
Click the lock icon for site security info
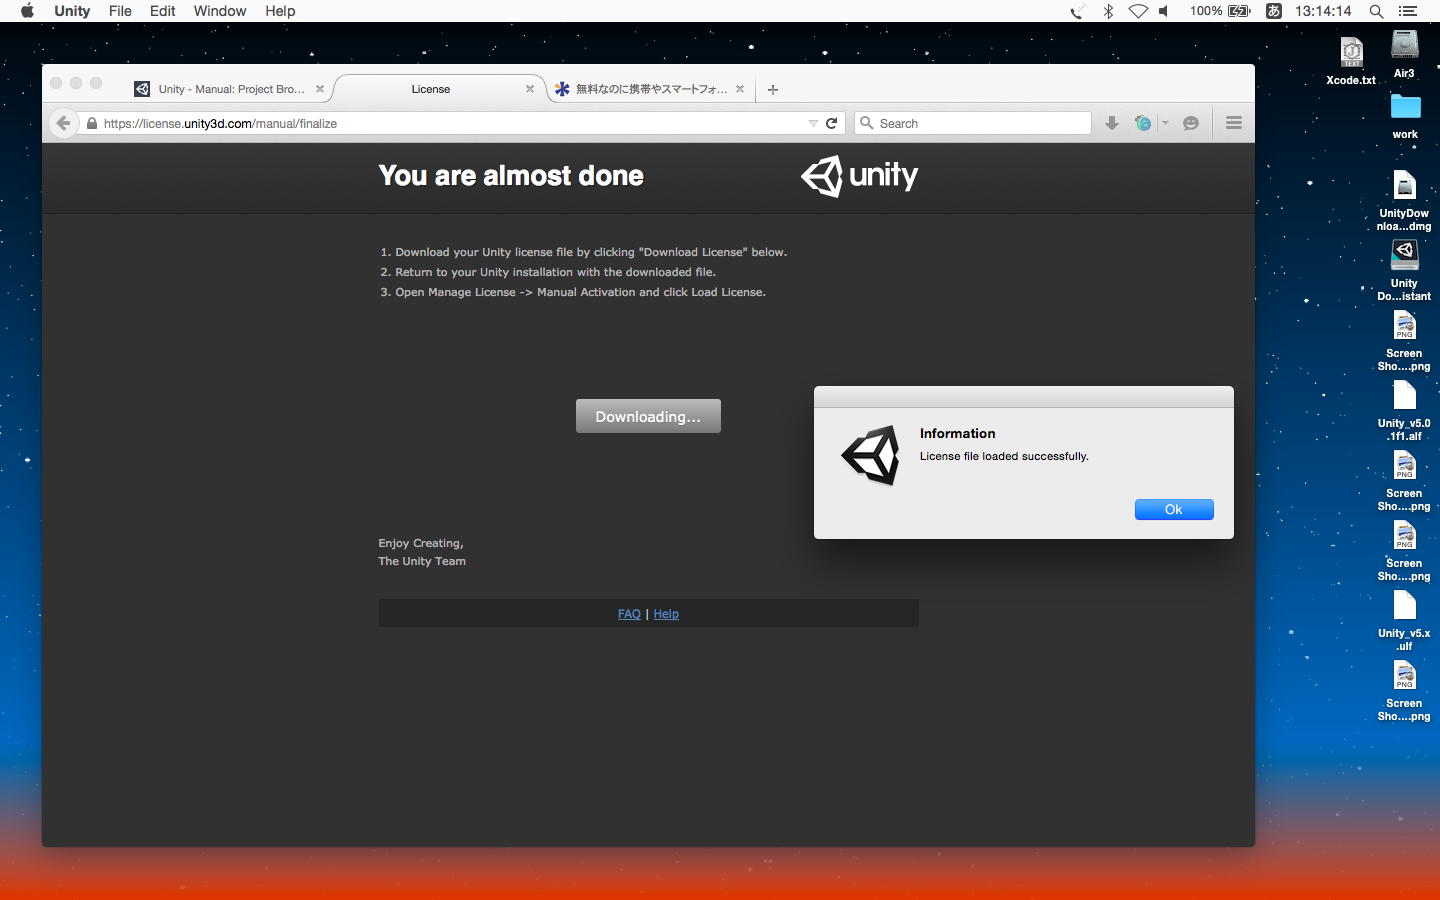[x=92, y=124]
